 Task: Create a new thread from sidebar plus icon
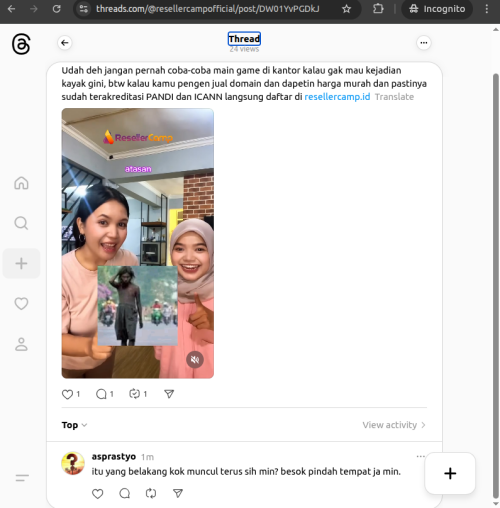pos(21,263)
